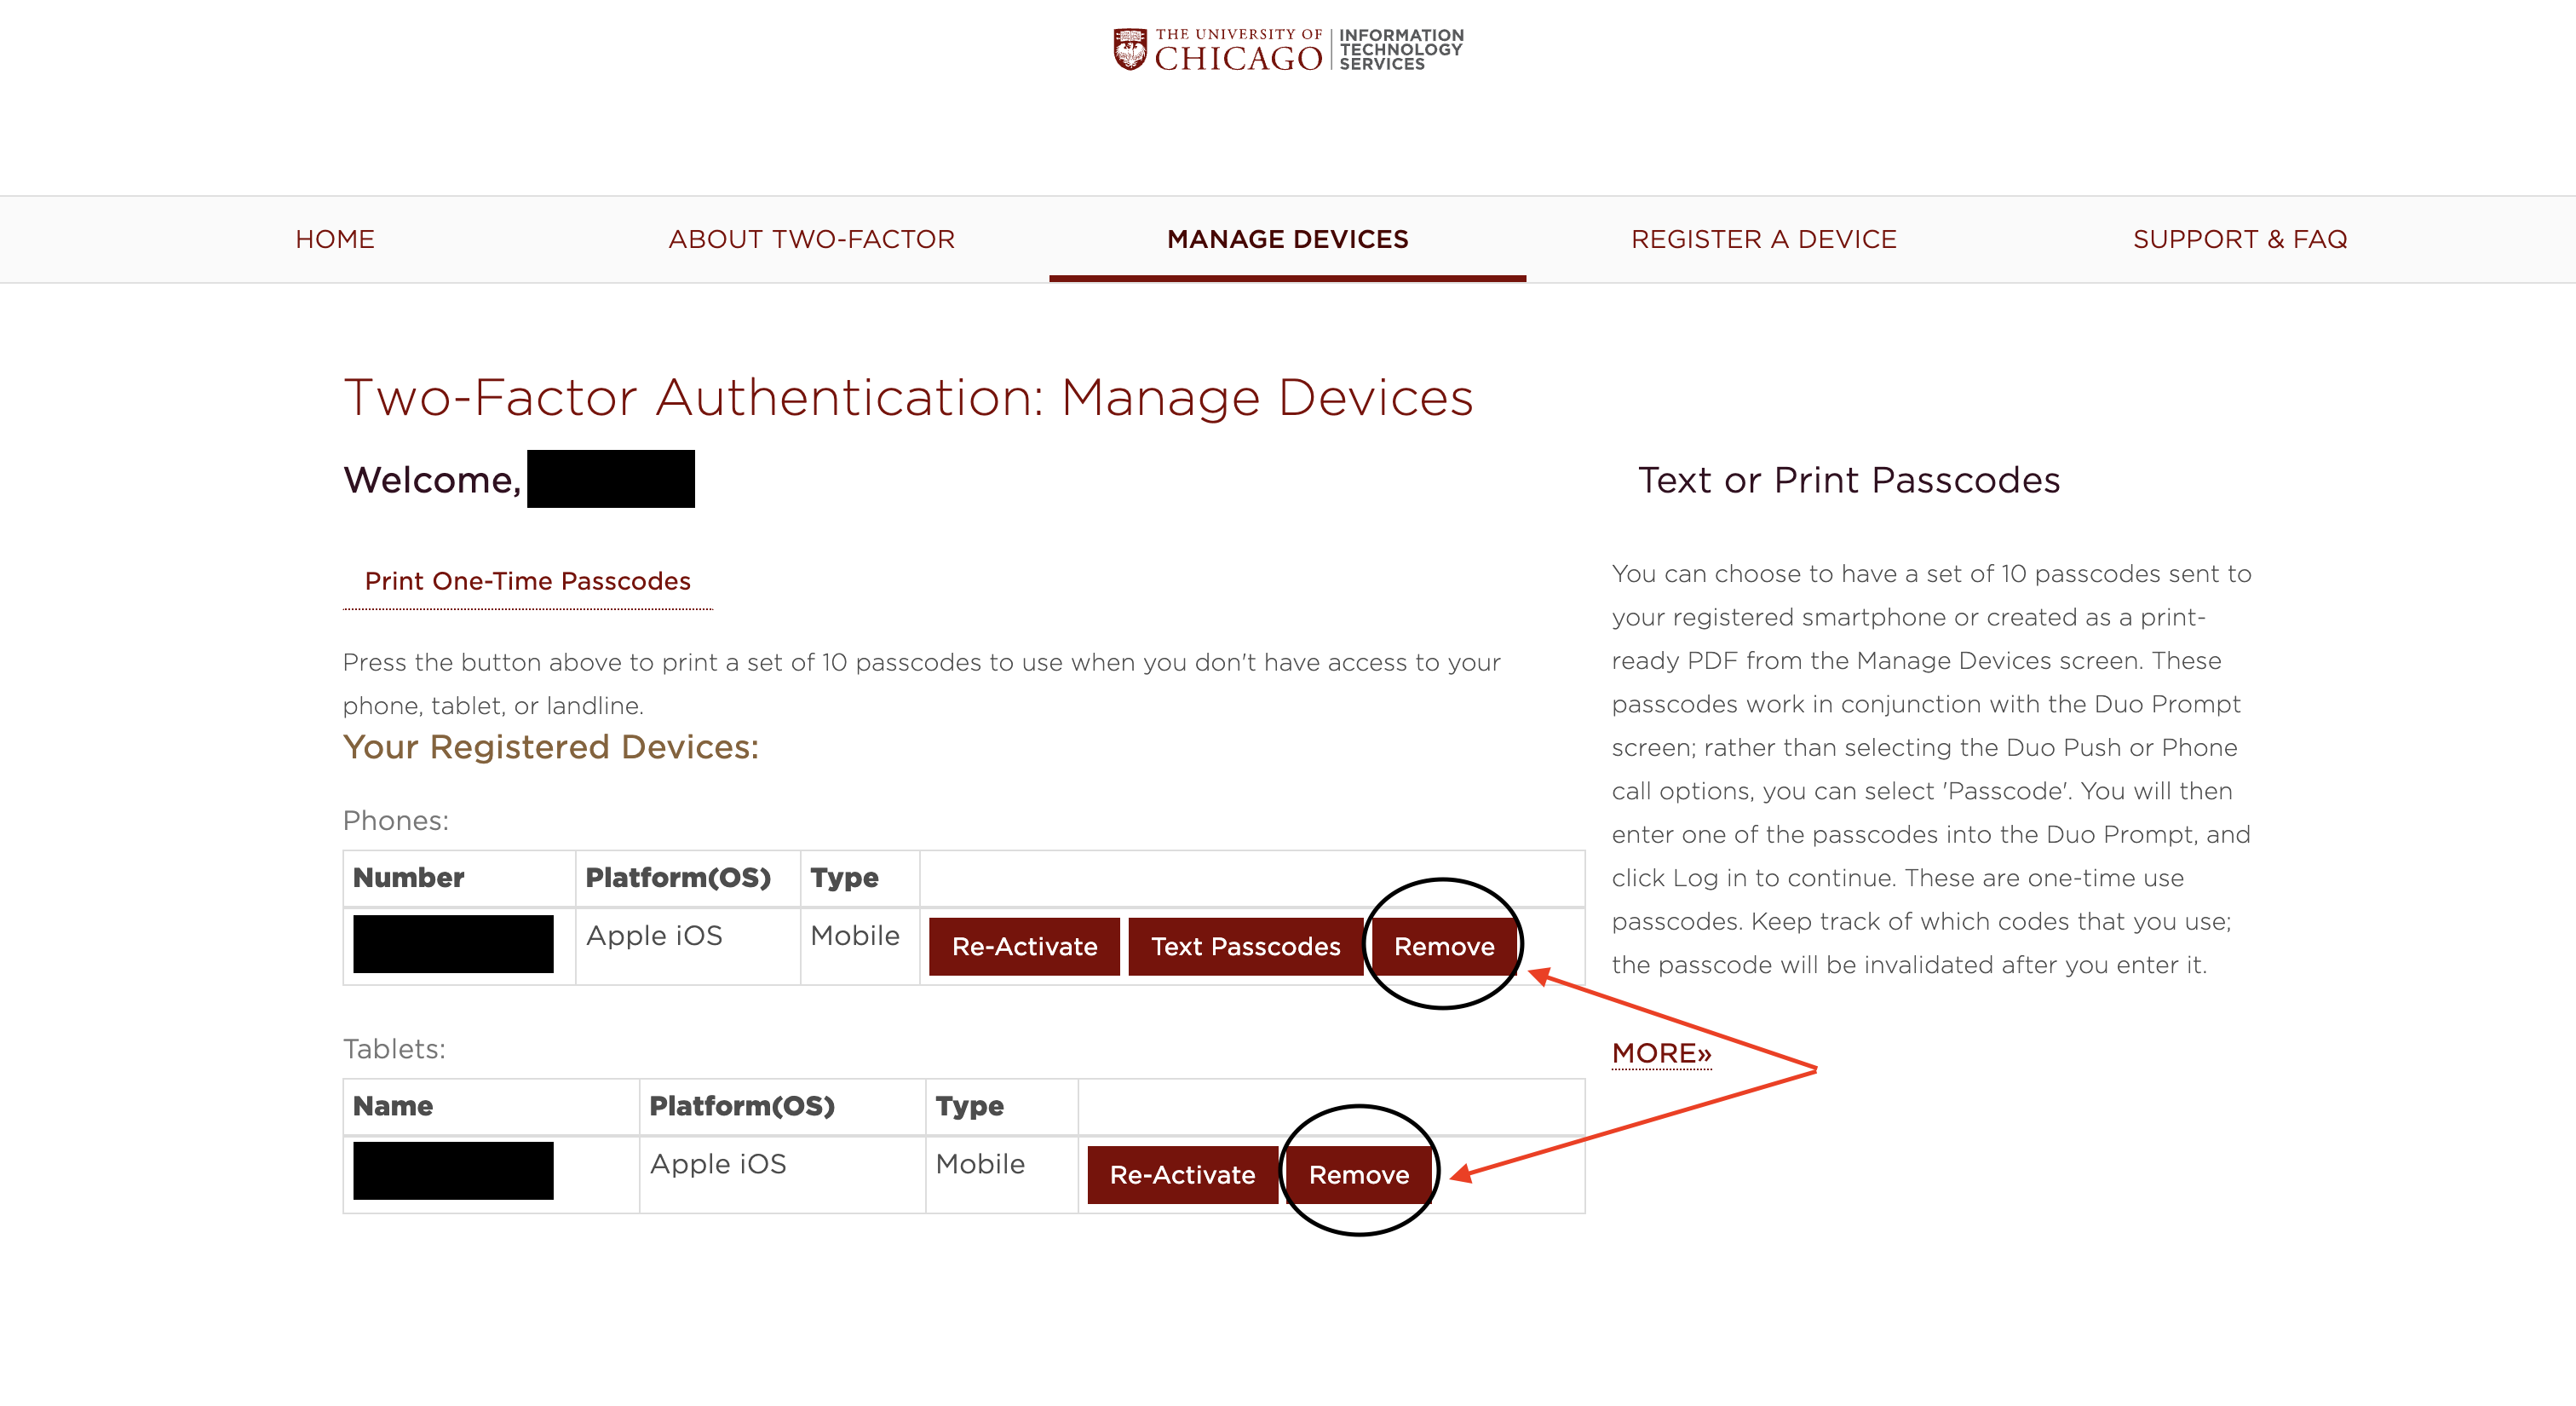Image resolution: width=2576 pixels, height=1406 pixels.
Task: Open the ABOUT TWO-FACTOR page
Action: [811, 239]
